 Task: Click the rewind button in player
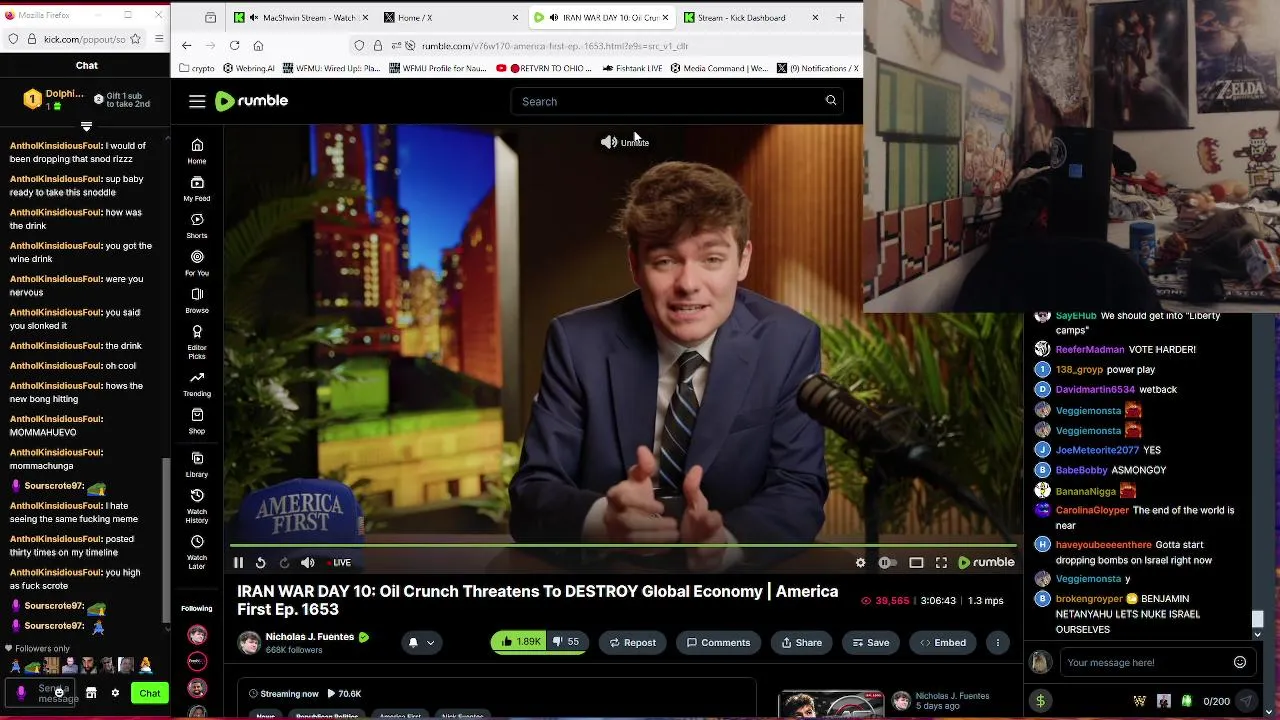(260, 563)
